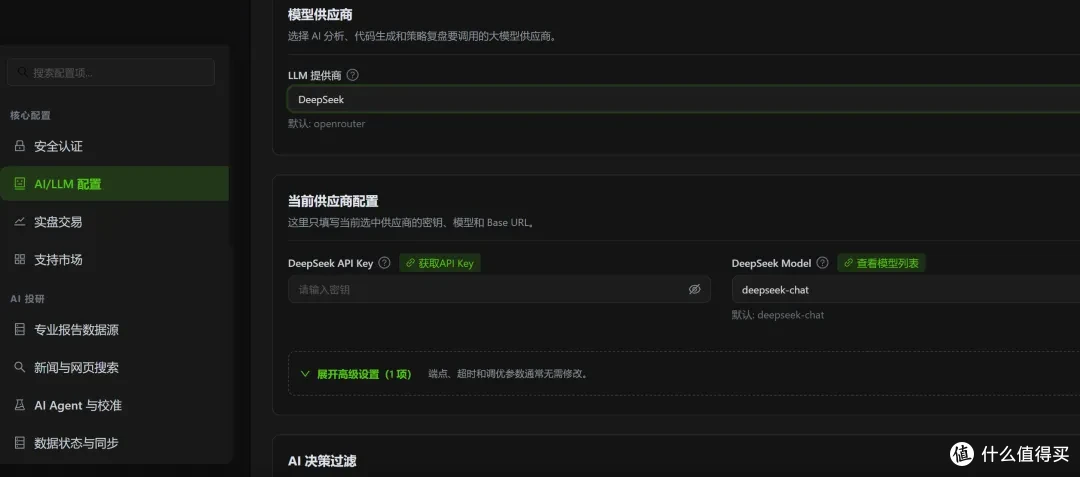
Task: Click the lock icon beside 安全认证
Action: (x=20, y=146)
